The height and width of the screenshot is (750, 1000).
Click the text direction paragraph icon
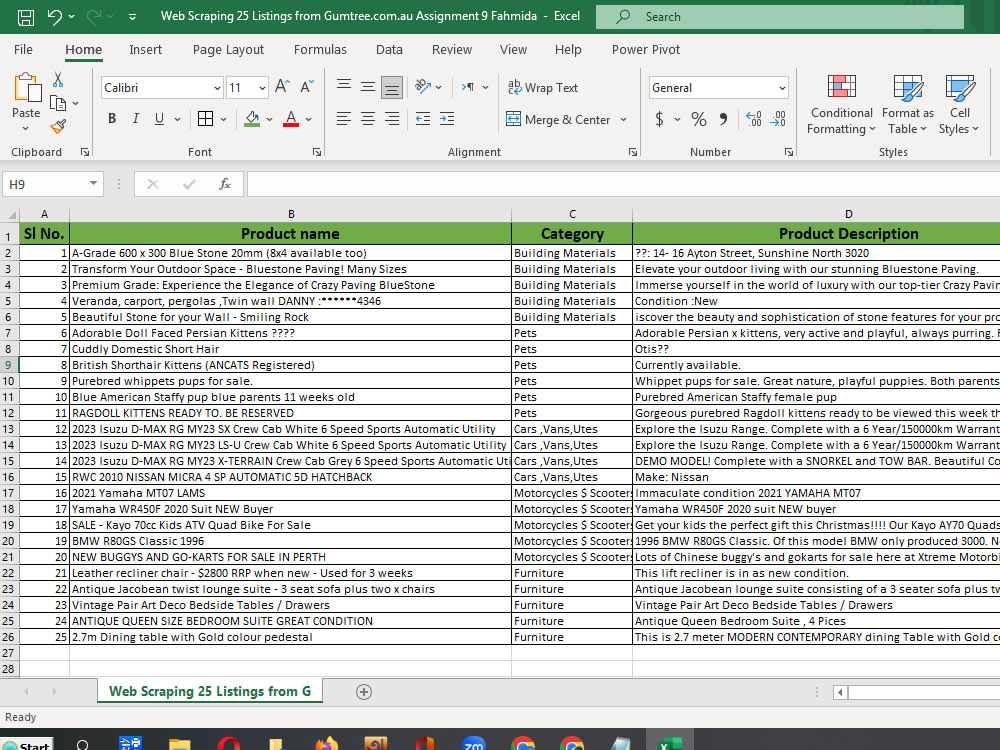click(x=468, y=87)
